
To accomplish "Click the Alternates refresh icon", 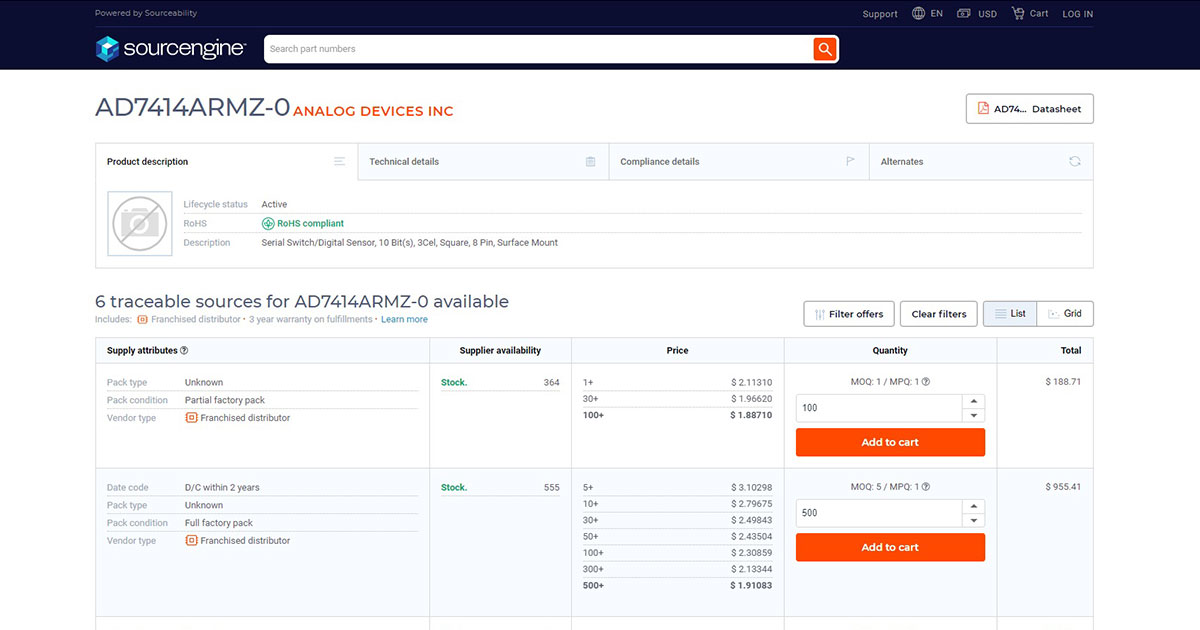I will coord(1075,161).
